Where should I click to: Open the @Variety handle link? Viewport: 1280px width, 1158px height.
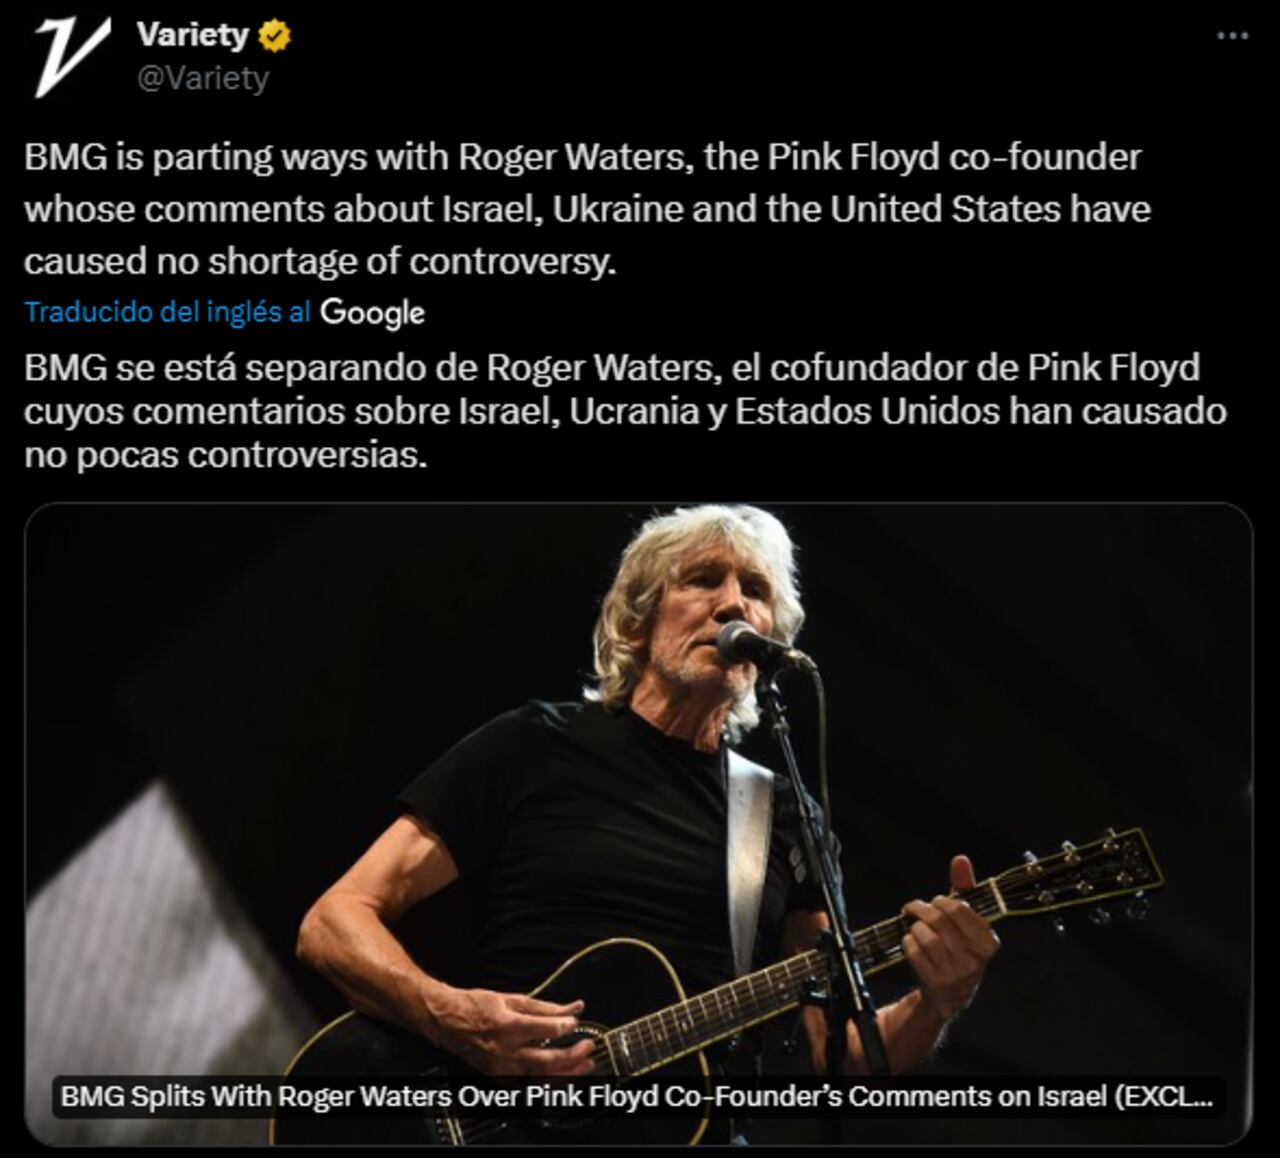coord(203,78)
